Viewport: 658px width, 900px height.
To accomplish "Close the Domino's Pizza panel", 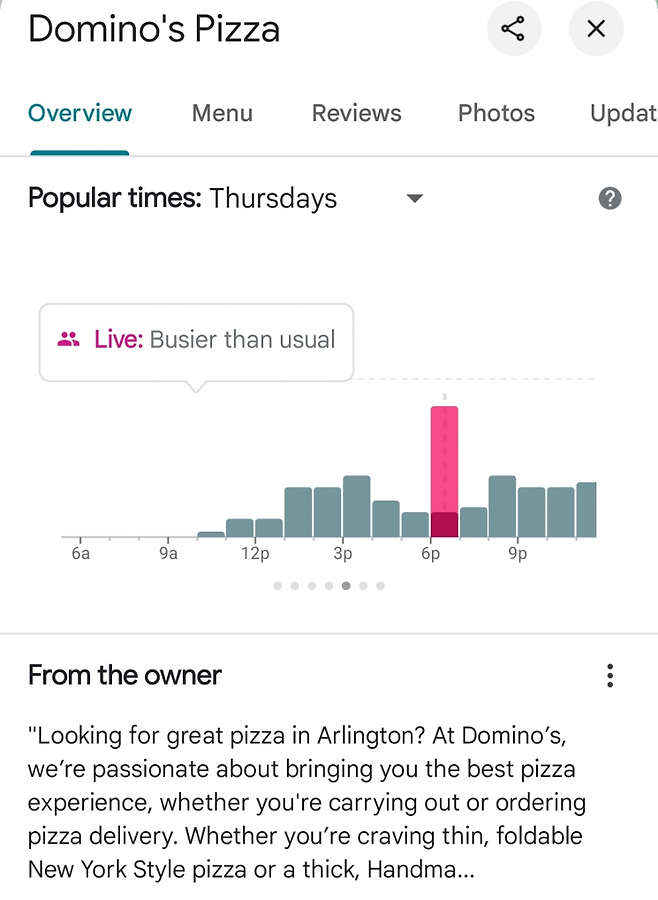I will (596, 29).
